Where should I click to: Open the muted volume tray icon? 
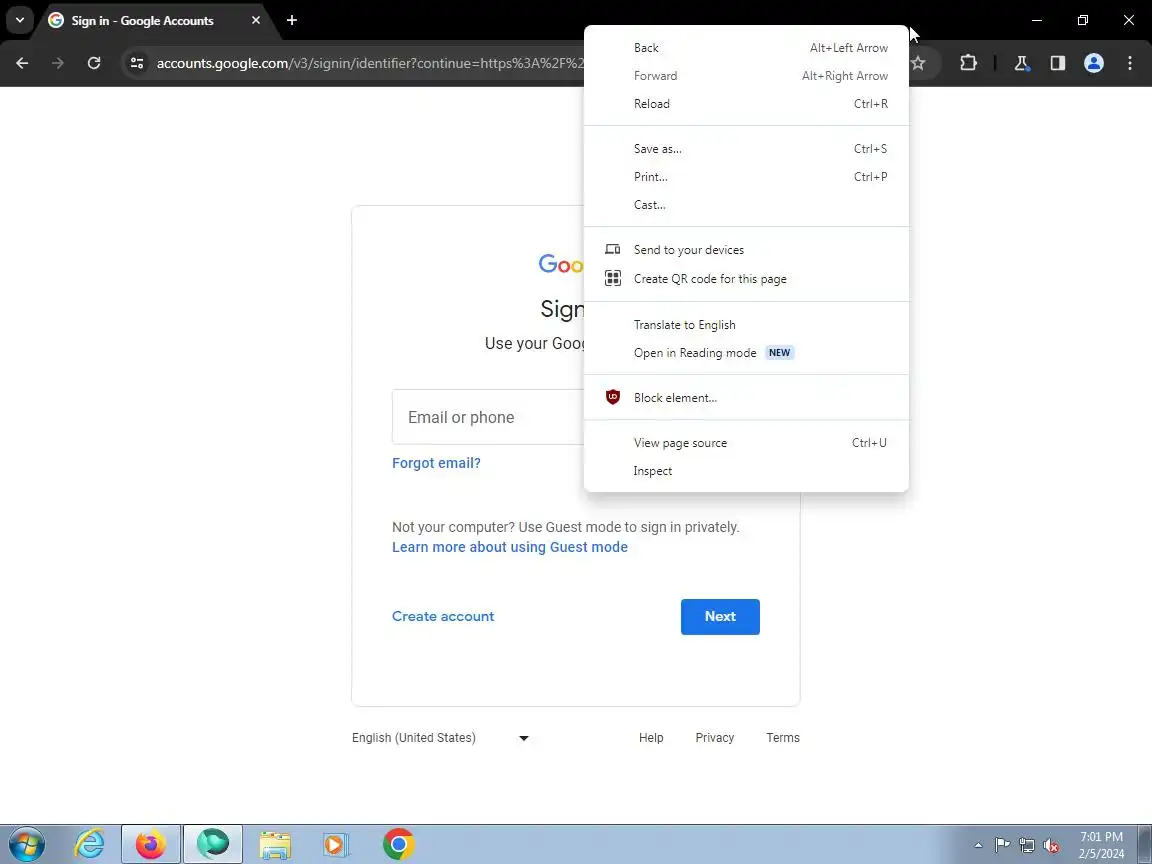tap(1051, 845)
